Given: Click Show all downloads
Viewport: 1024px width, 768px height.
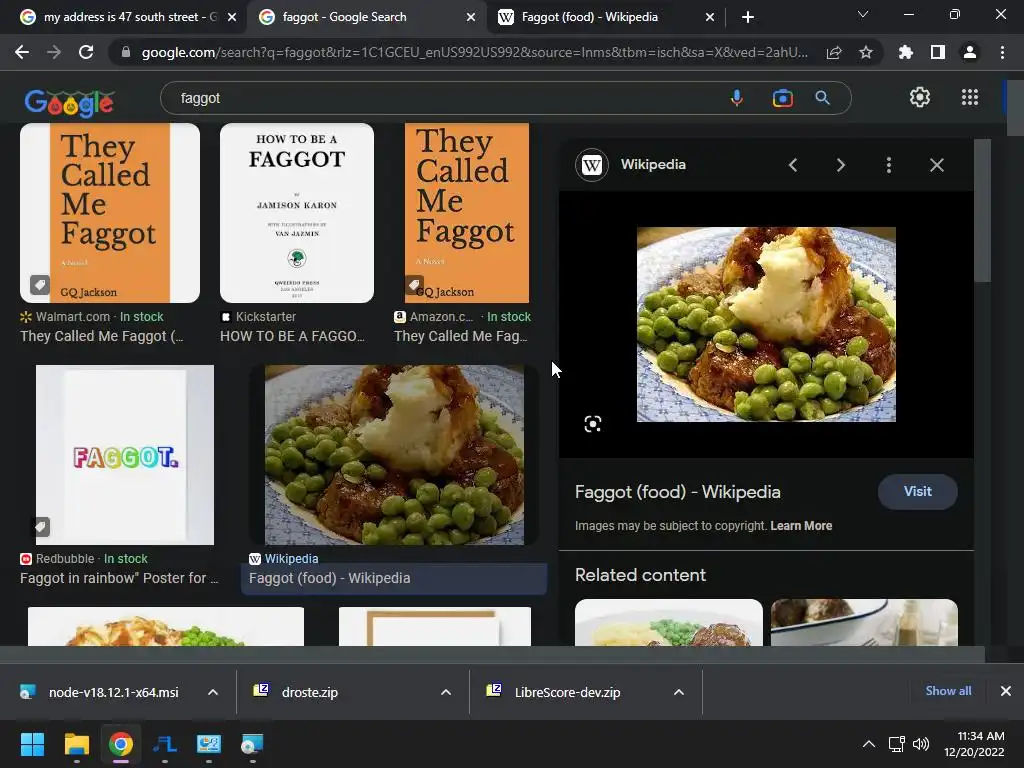Looking at the screenshot, I should coord(948,691).
